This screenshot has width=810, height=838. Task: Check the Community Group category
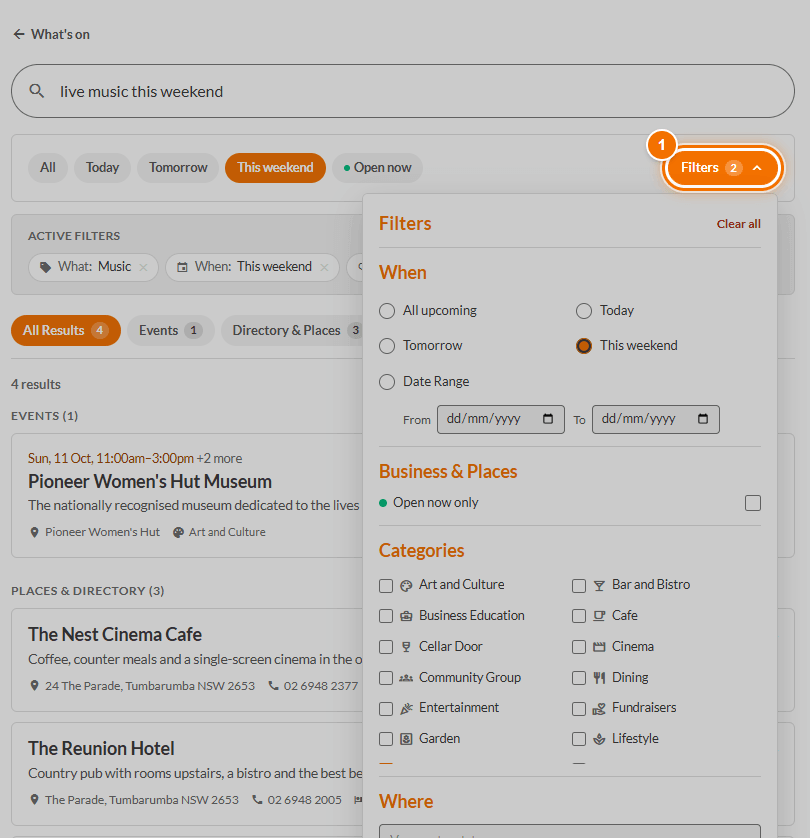click(x=386, y=678)
